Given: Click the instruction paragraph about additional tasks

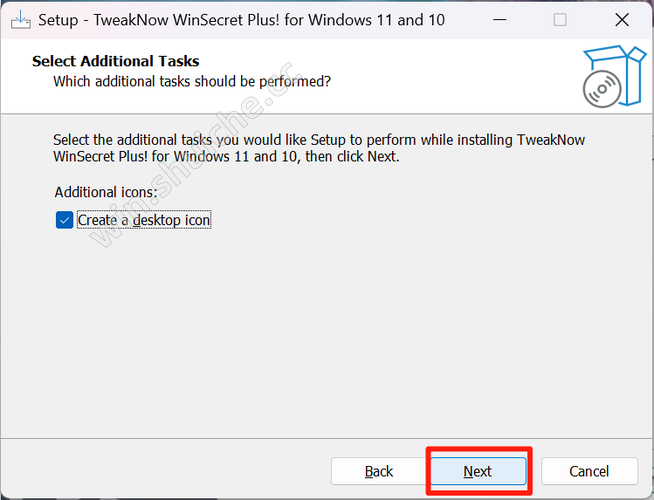Looking at the screenshot, I should click(318, 148).
